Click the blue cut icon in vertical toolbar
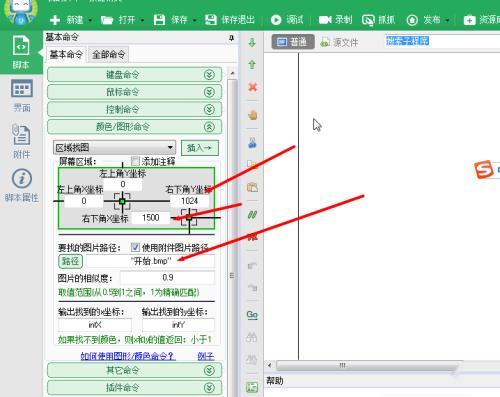 tap(252, 143)
